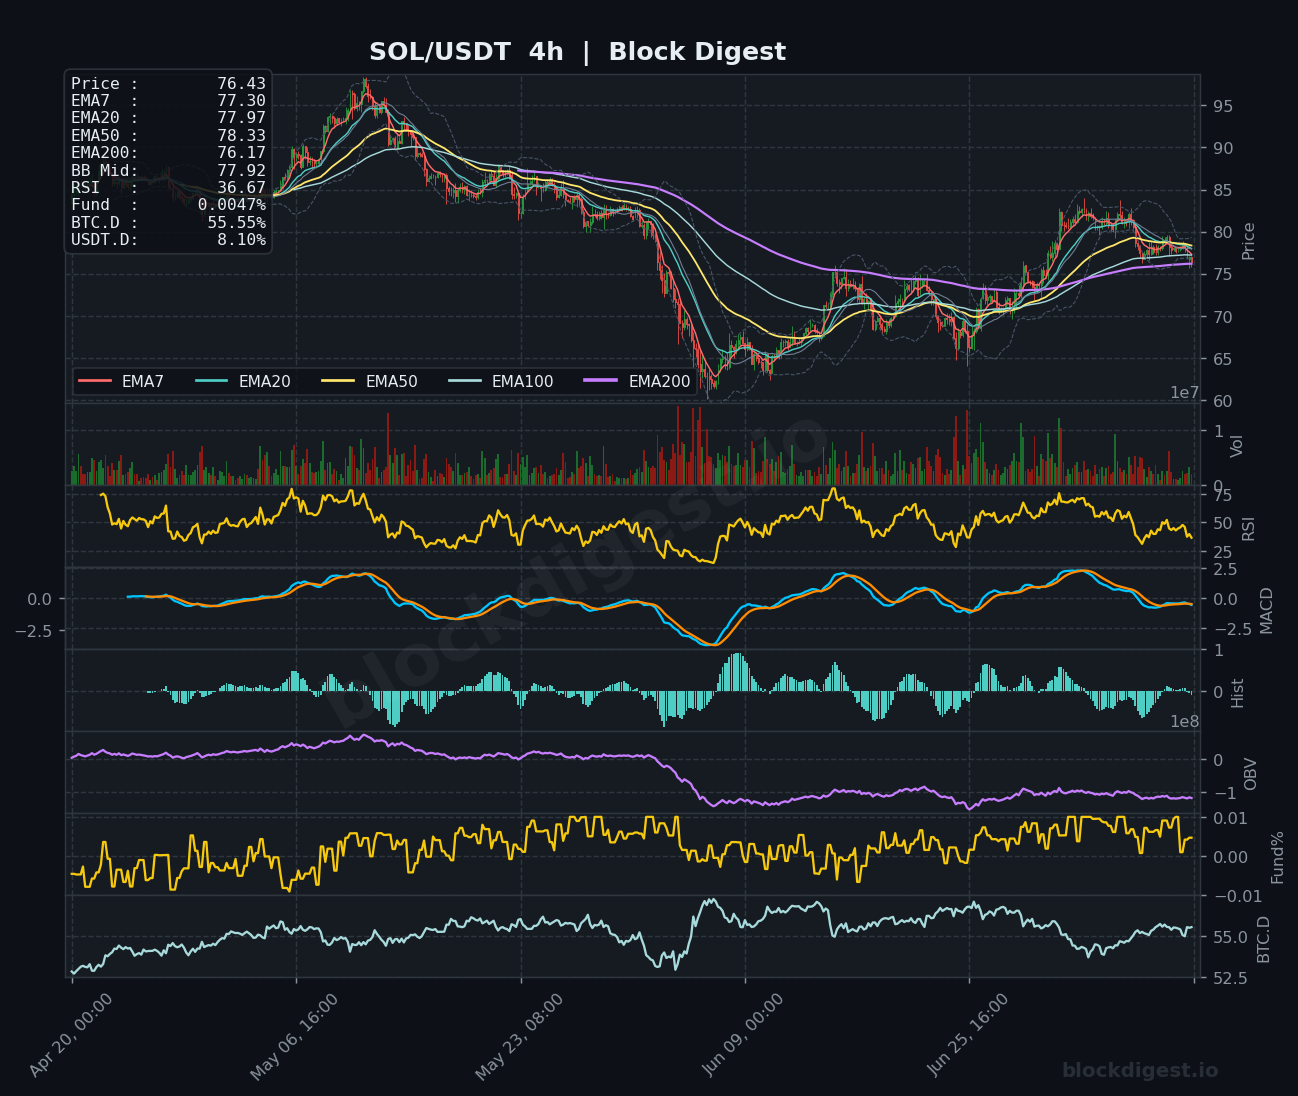Select the BTC.D 55.55% row
The width and height of the screenshot is (1298, 1096).
(168, 223)
